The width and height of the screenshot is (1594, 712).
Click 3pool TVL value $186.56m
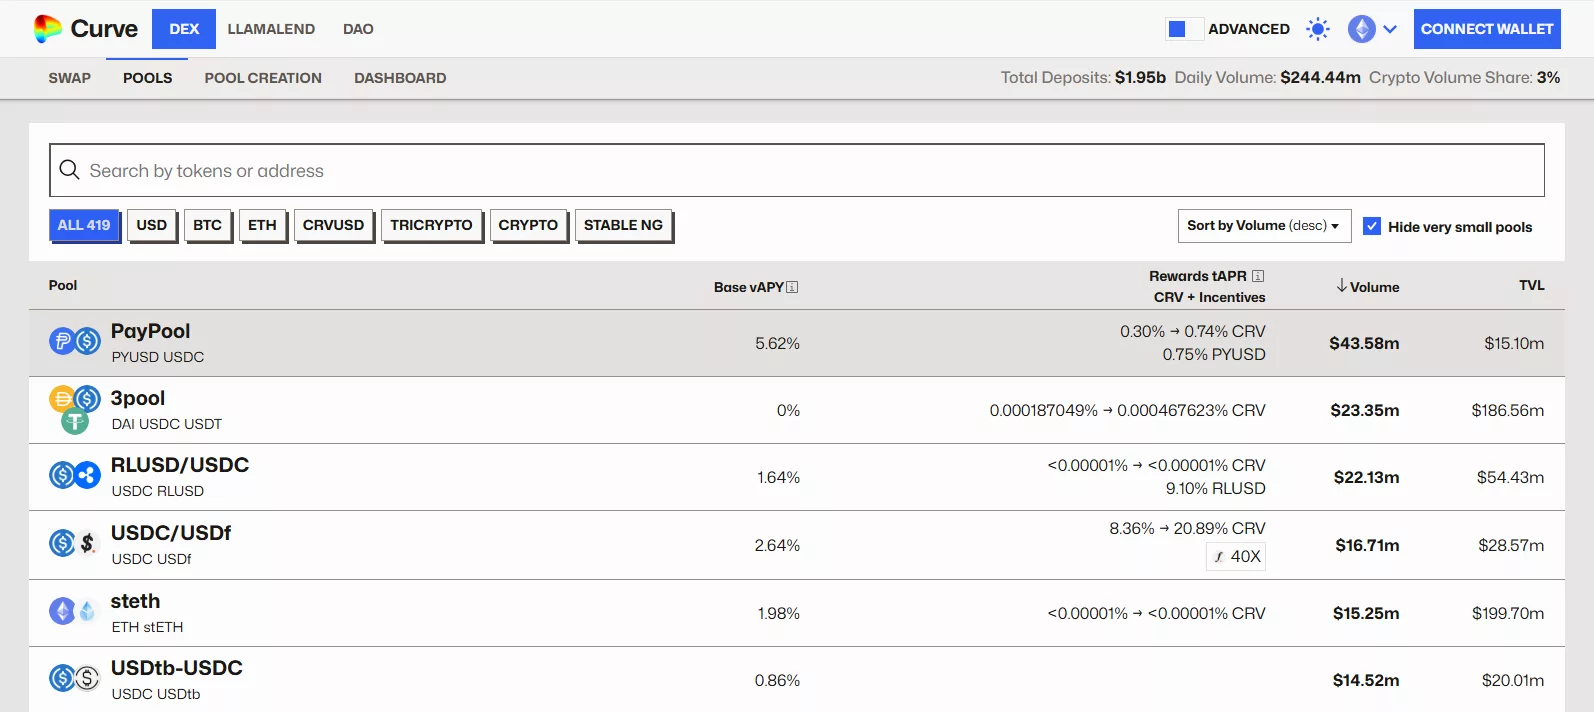coord(1508,410)
